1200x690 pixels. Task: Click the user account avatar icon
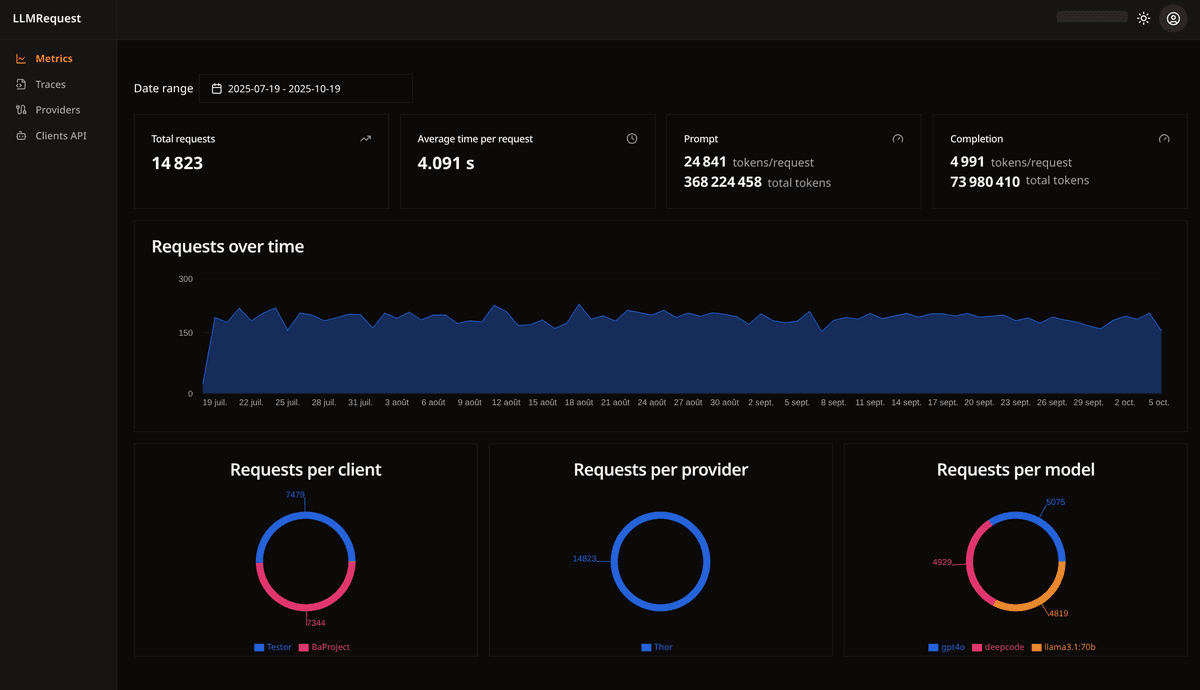pos(1173,18)
